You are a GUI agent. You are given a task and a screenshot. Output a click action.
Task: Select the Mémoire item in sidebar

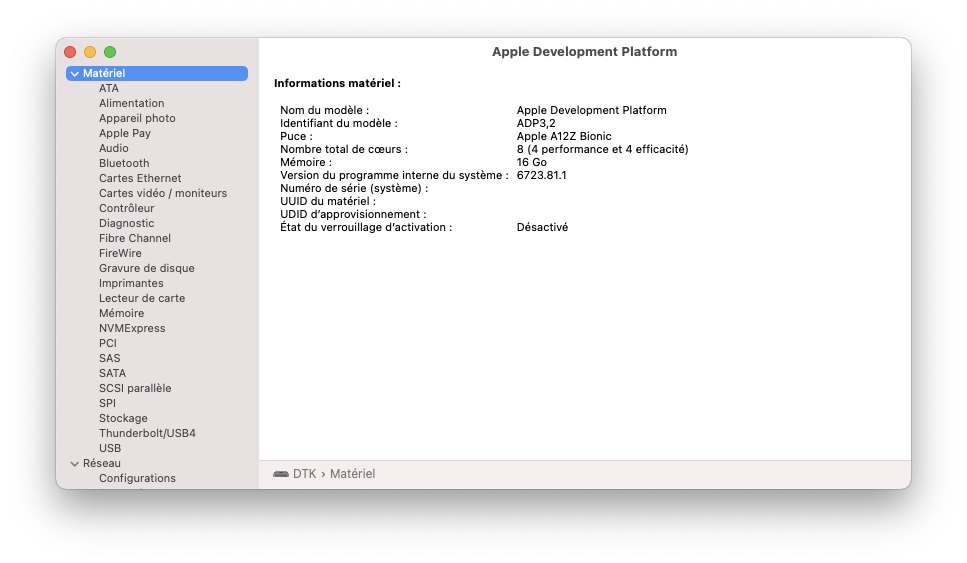tap(121, 313)
